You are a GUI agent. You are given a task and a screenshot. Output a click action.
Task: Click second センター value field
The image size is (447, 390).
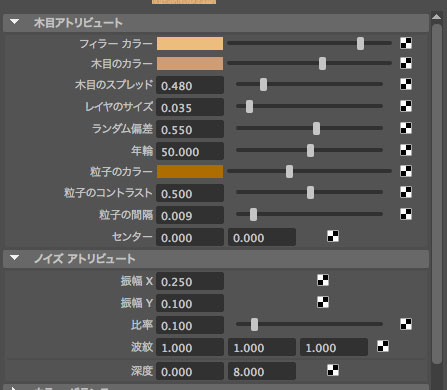point(262,237)
